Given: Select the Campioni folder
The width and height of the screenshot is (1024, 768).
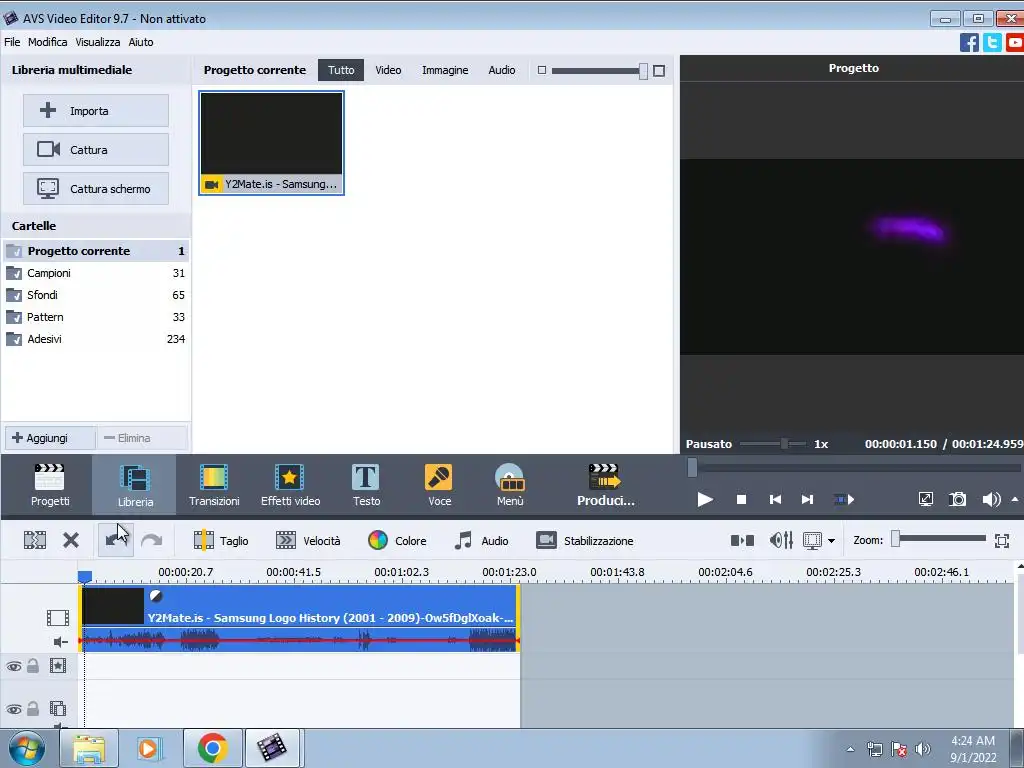Looking at the screenshot, I should tap(96, 273).
